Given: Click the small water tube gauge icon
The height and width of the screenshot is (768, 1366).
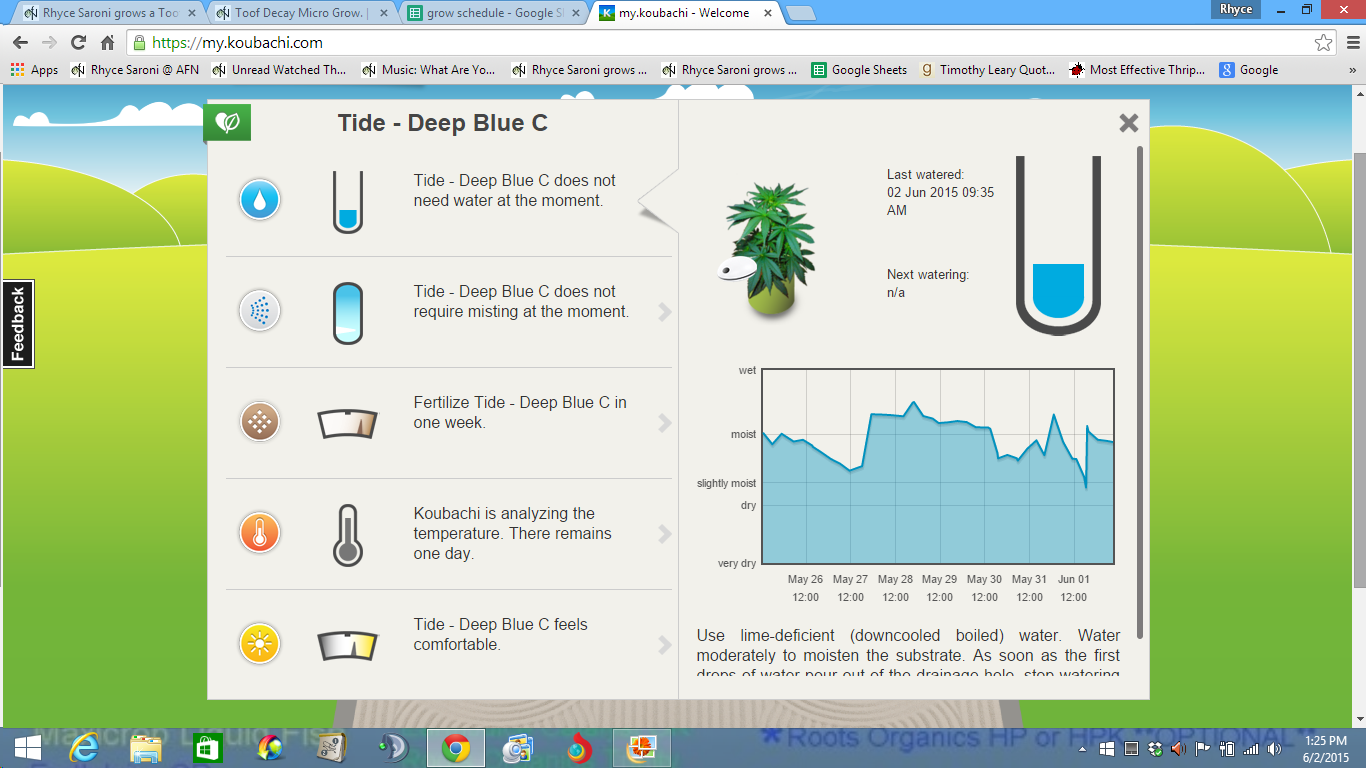Looking at the screenshot, I should tap(348, 201).
